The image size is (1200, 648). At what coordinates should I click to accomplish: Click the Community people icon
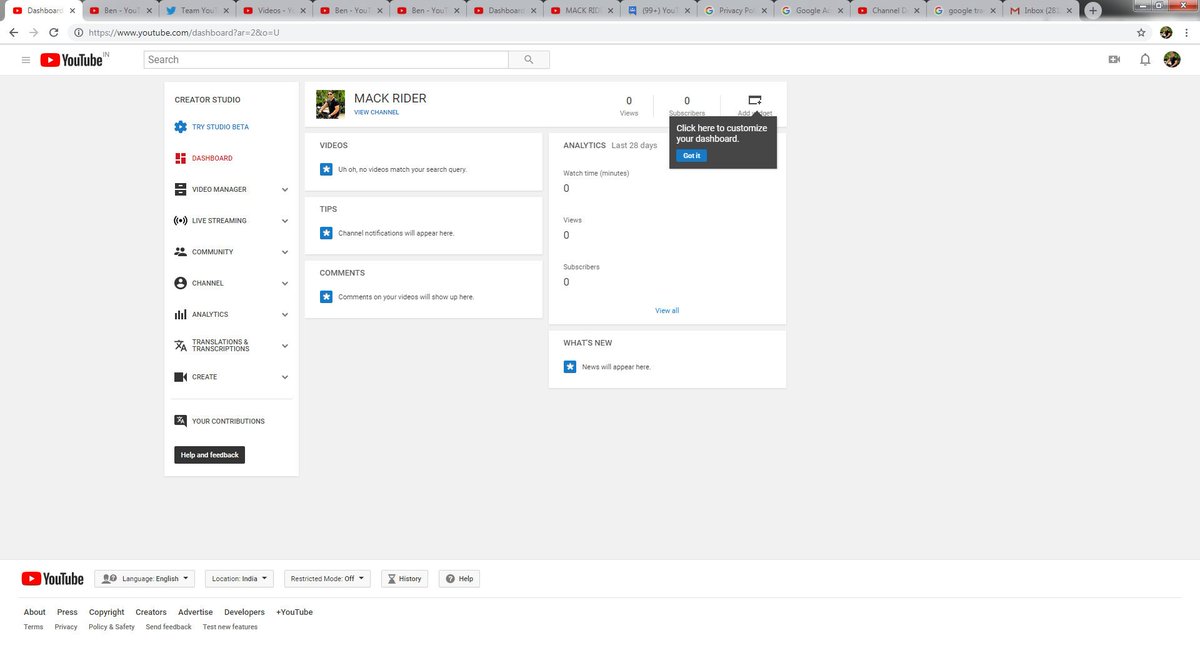click(x=180, y=252)
